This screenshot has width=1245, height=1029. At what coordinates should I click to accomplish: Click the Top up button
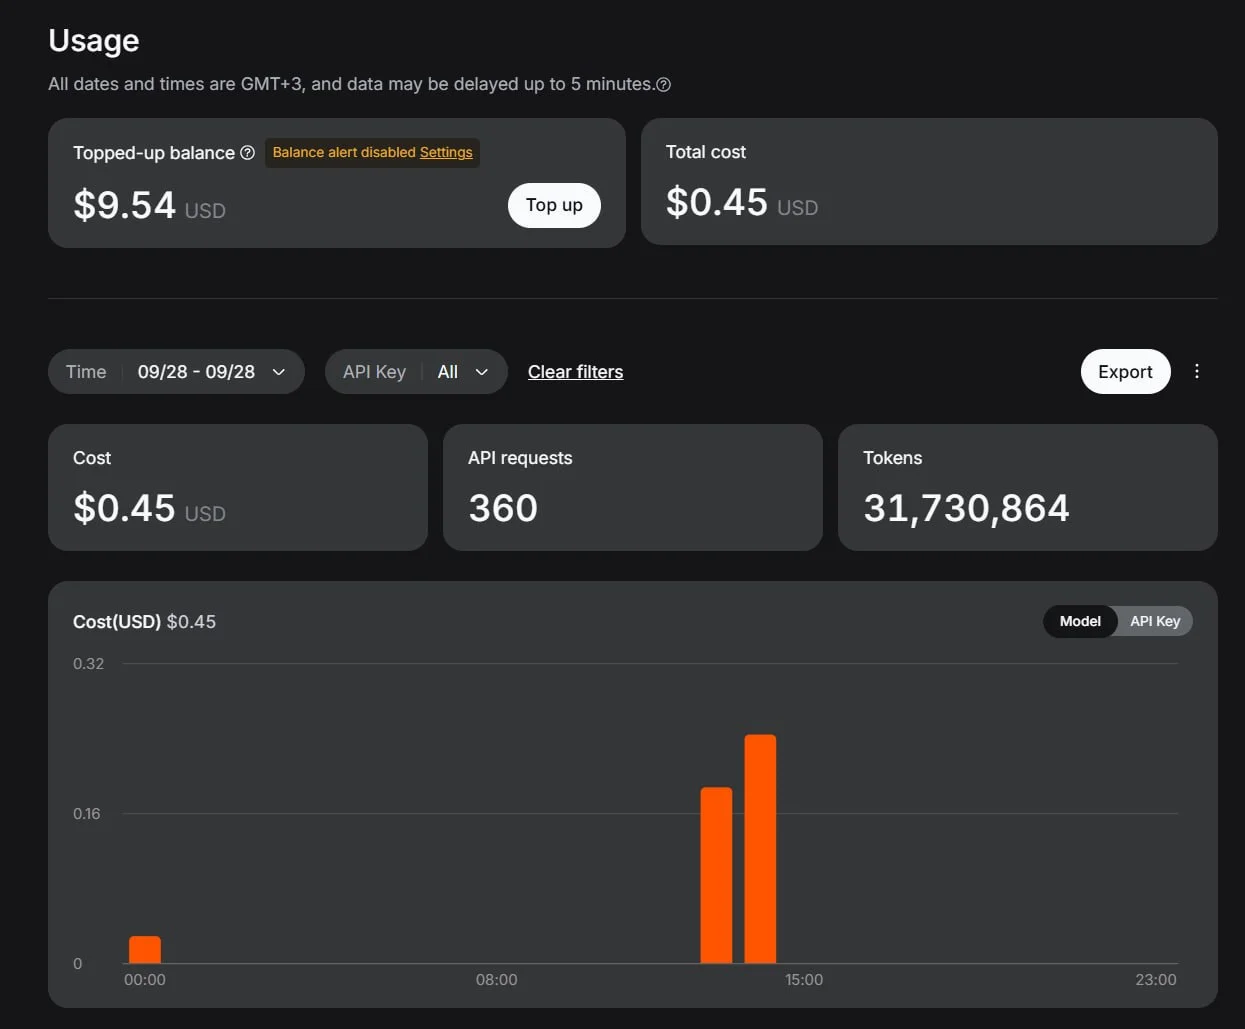pos(554,205)
